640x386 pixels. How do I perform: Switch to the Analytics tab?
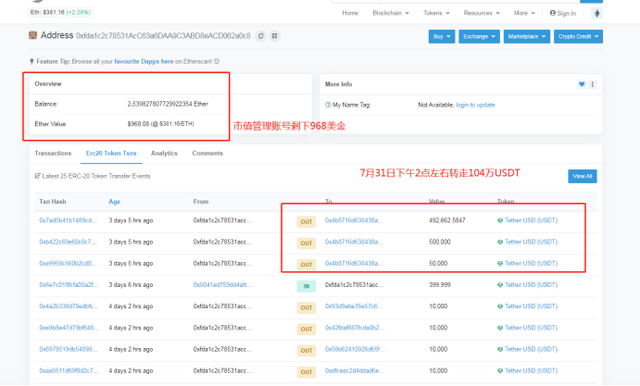pos(164,153)
